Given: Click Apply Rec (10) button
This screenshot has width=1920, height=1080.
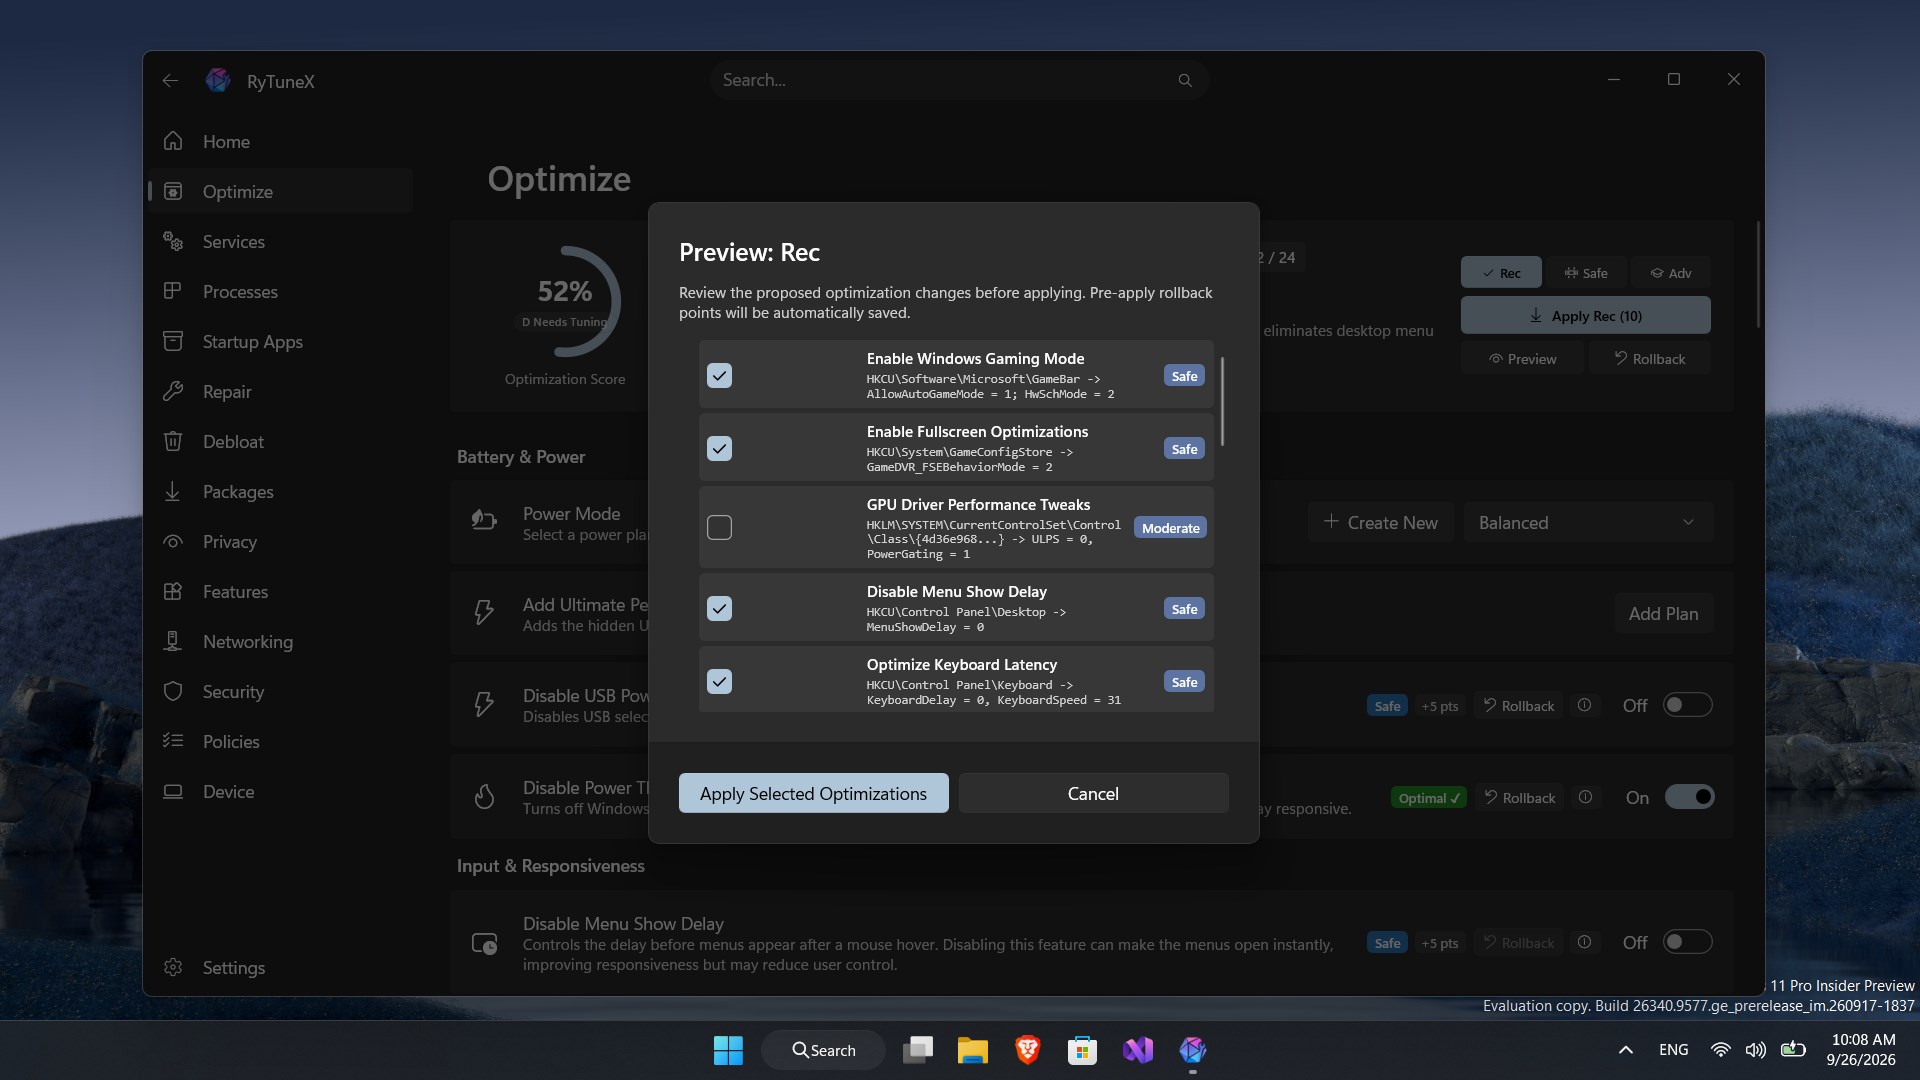Looking at the screenshot, I should coord(1585,315).
